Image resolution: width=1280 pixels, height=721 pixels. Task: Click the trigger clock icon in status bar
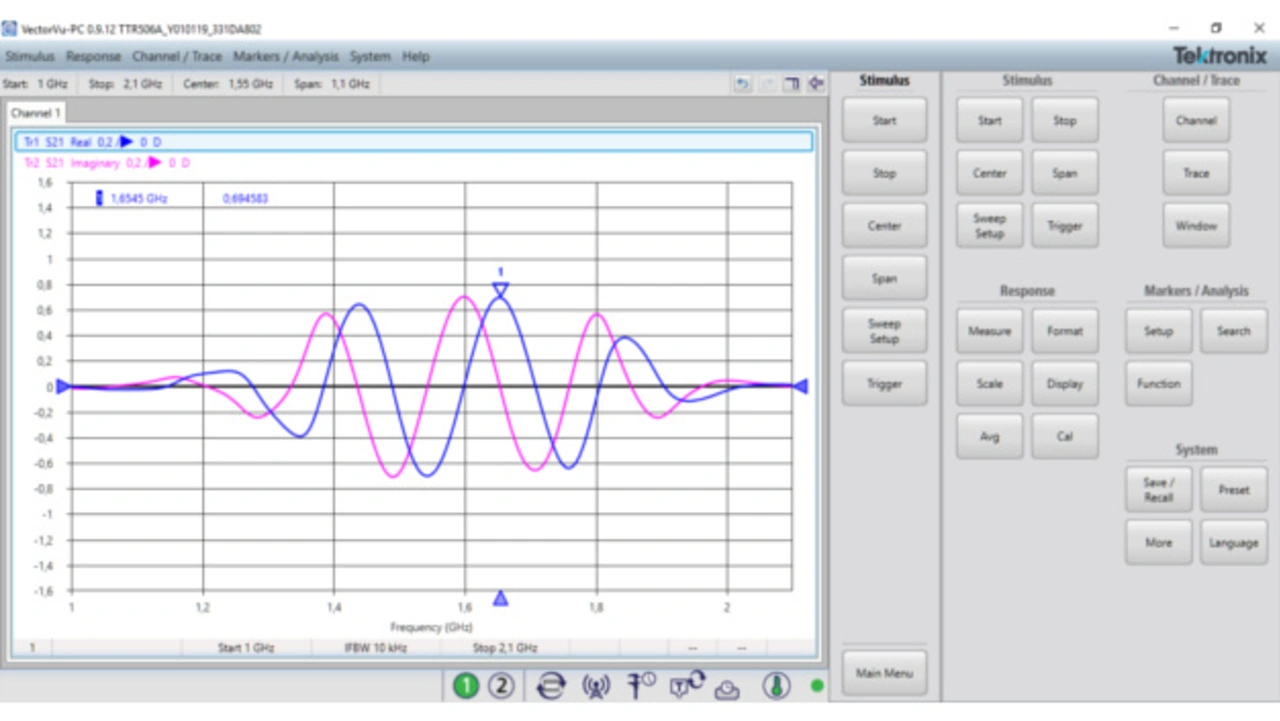pos(641,685)
